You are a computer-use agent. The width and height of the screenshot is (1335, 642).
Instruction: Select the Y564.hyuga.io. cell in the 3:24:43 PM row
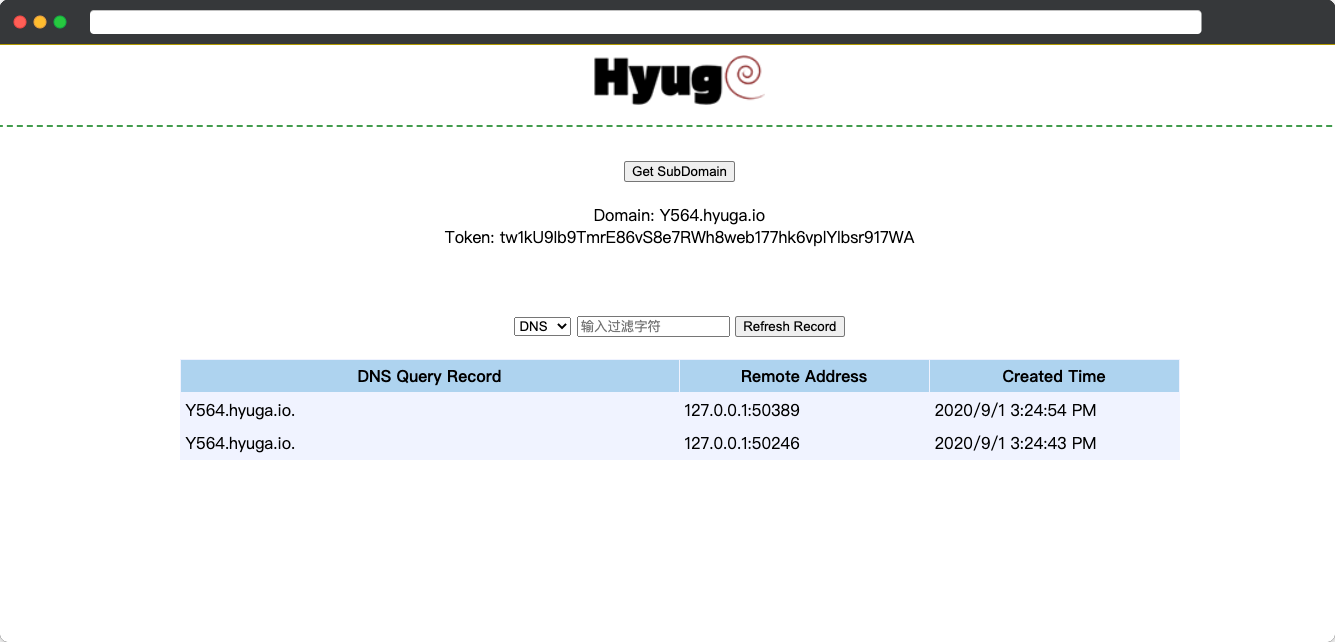pos(430,443)
